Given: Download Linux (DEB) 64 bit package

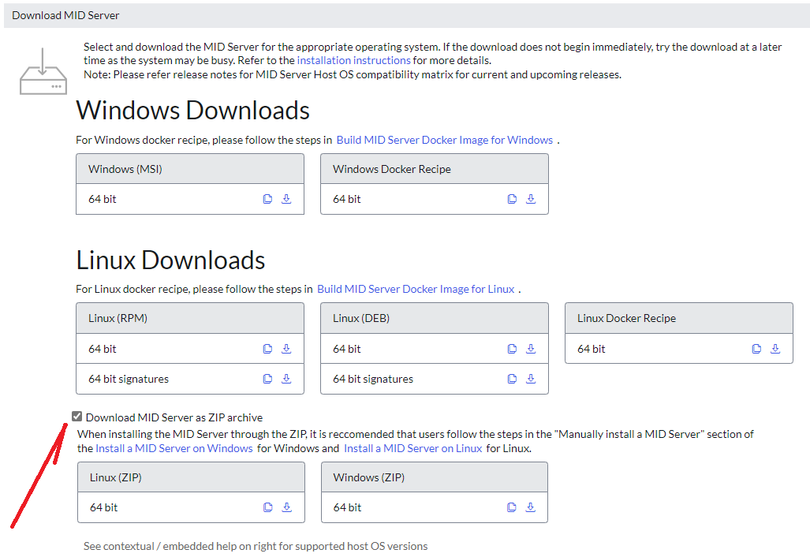Looking at the screenshot, I should [x=531, y=349].
